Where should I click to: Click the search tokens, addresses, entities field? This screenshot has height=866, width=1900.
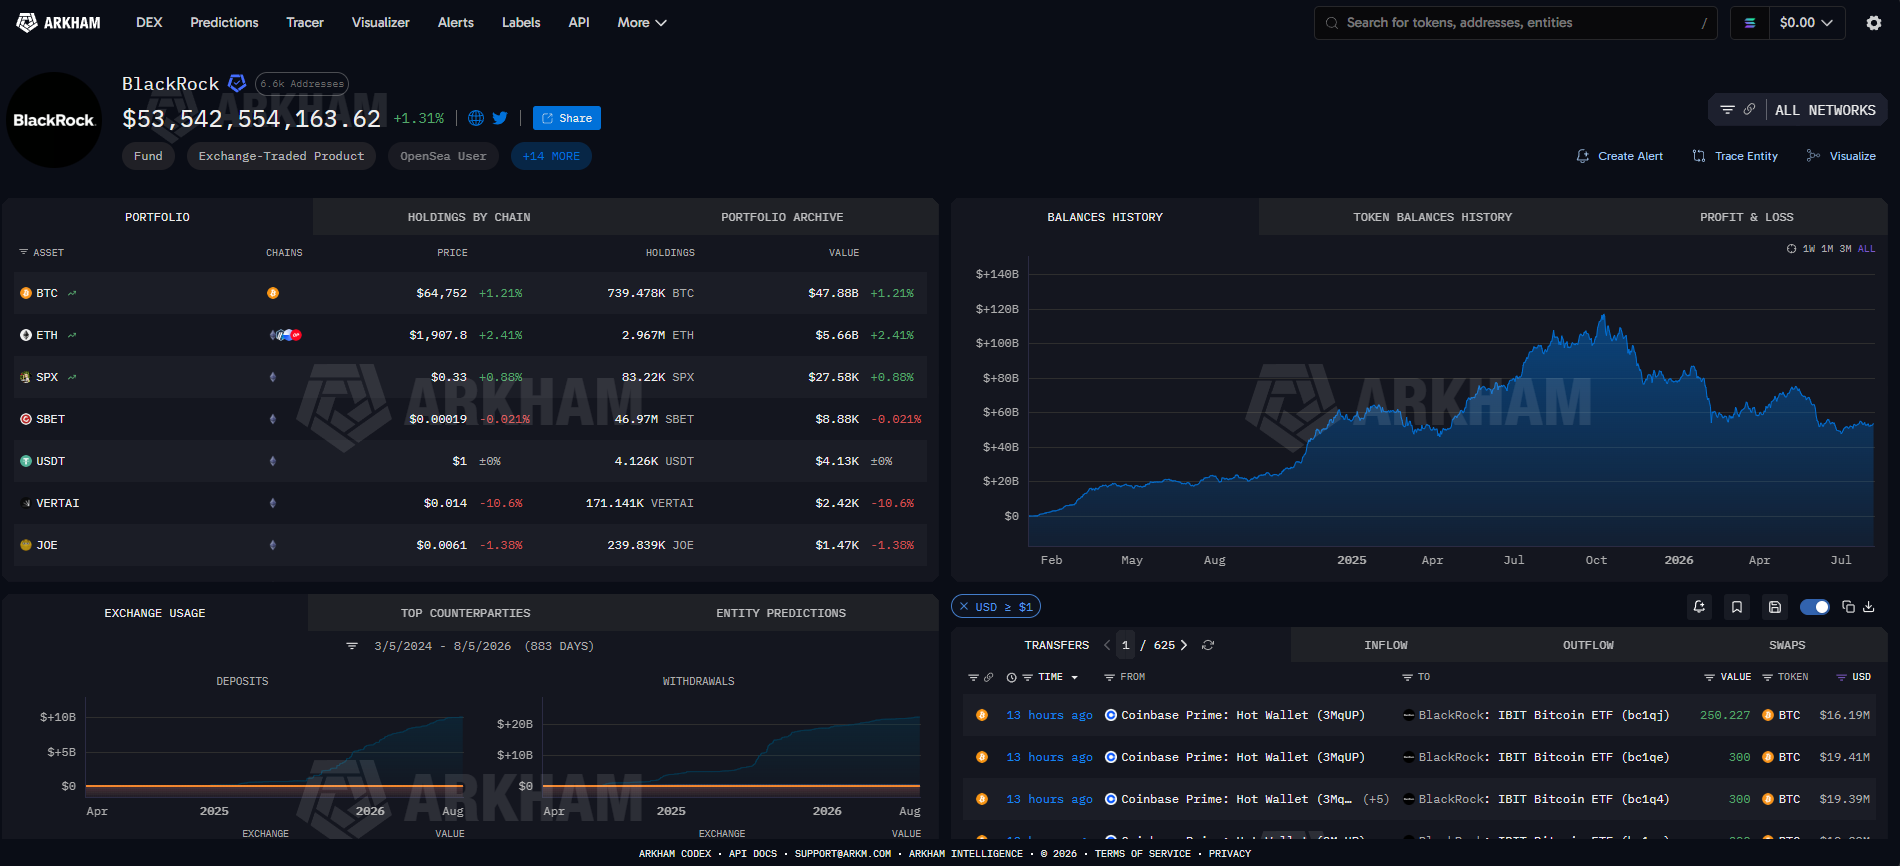(x=1516, y=23)
